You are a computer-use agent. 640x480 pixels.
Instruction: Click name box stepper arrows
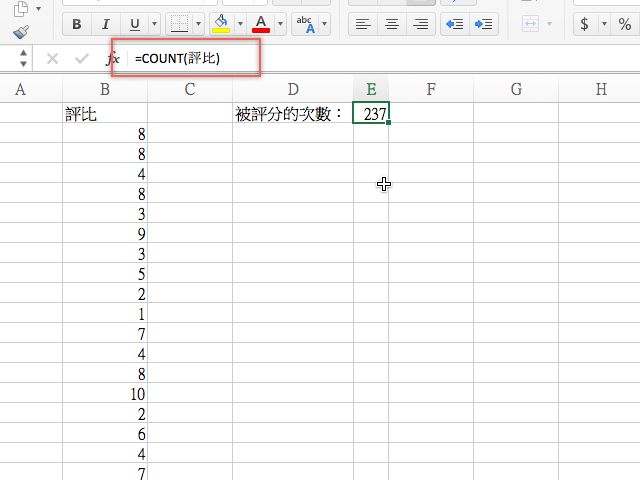click(23, 58)
